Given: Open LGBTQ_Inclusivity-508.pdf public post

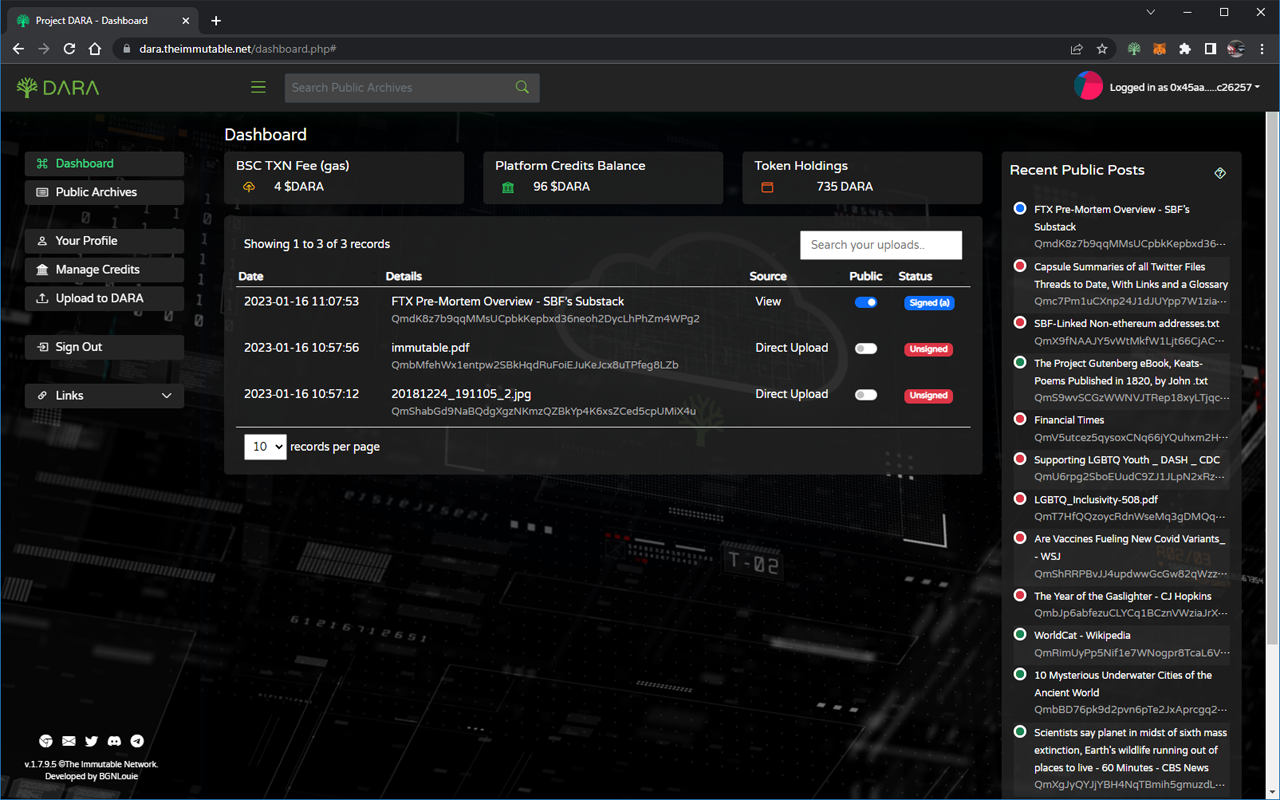Looking at the screenshot, I should [1096, 499].
